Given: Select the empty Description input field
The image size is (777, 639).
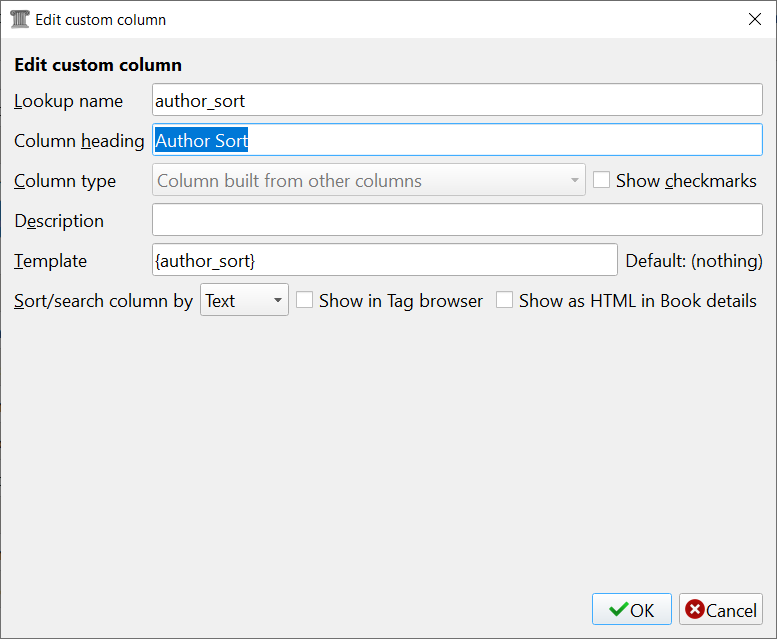Looking at the screenshot, I should 457,220.
